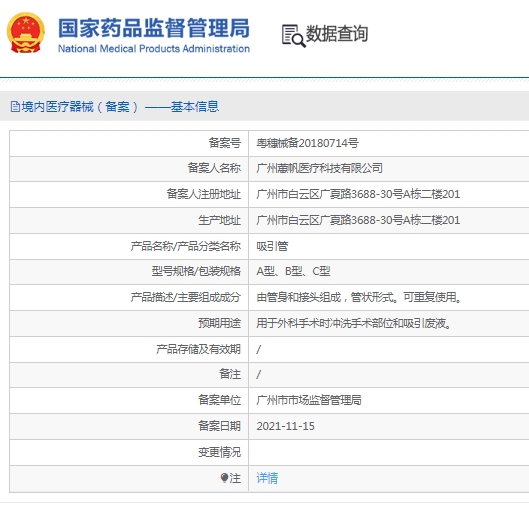Click the lightbulb icon beside 注

(x=224, y=478)
